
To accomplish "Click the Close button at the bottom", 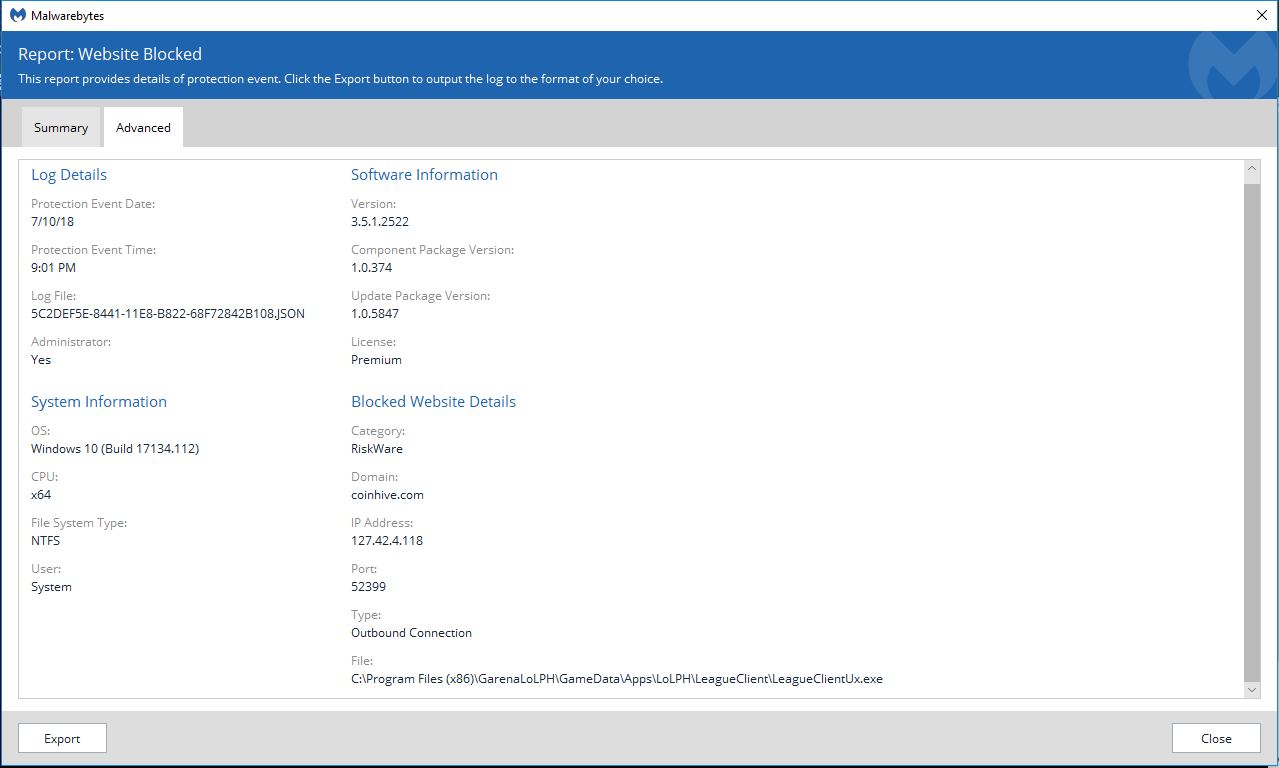I will click(1216, 739).
